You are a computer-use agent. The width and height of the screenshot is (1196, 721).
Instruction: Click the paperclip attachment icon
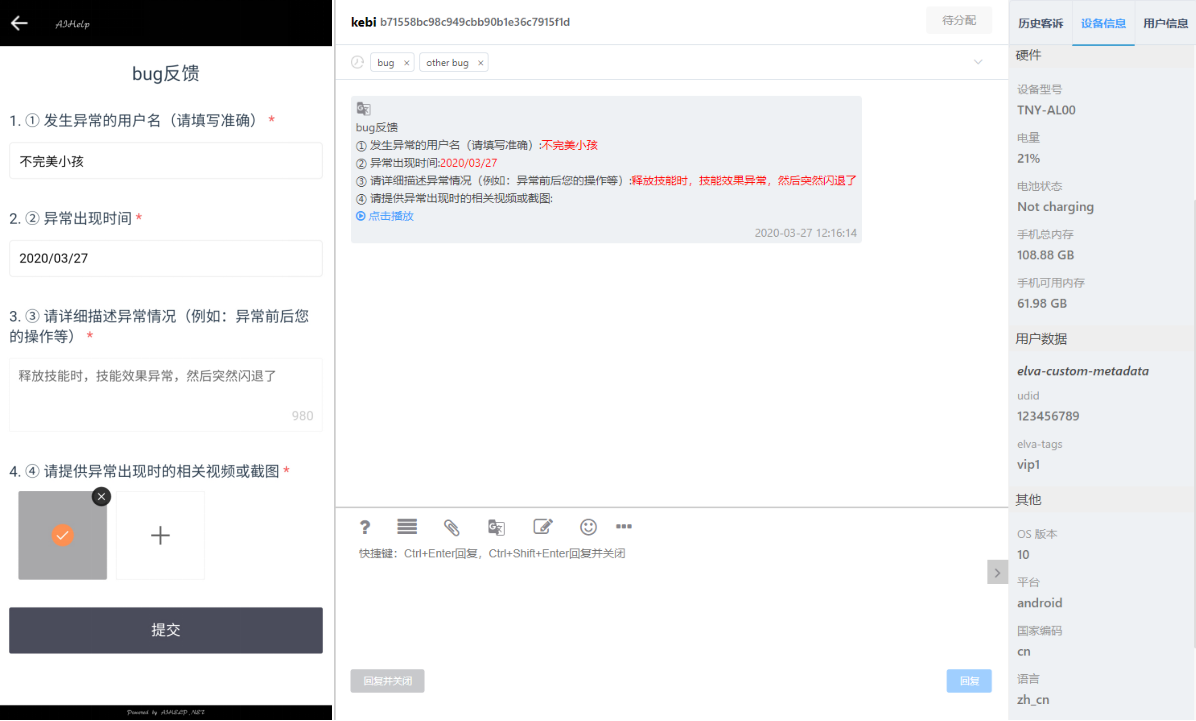point(452,526)
